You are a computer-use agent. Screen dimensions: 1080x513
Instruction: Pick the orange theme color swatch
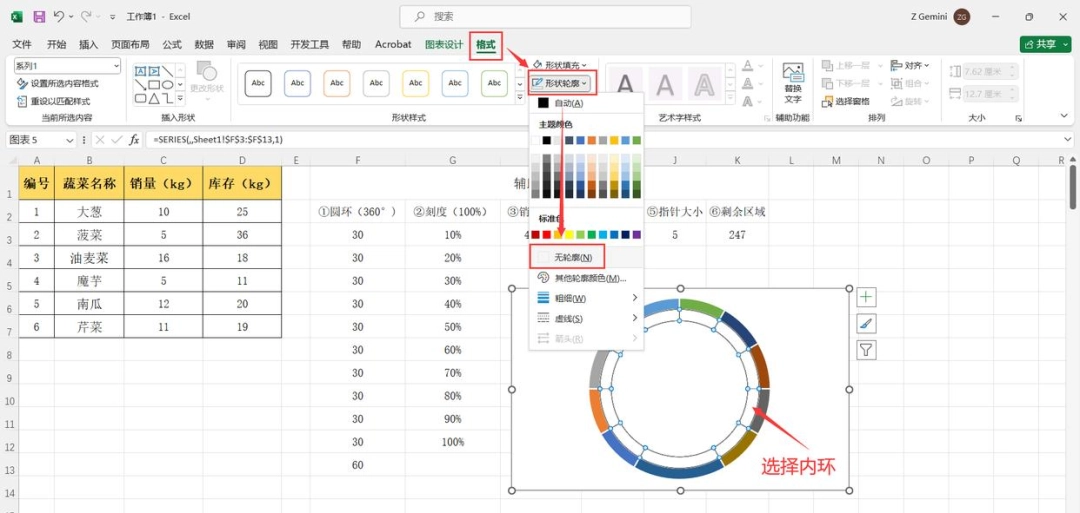(x=592, y=140)
